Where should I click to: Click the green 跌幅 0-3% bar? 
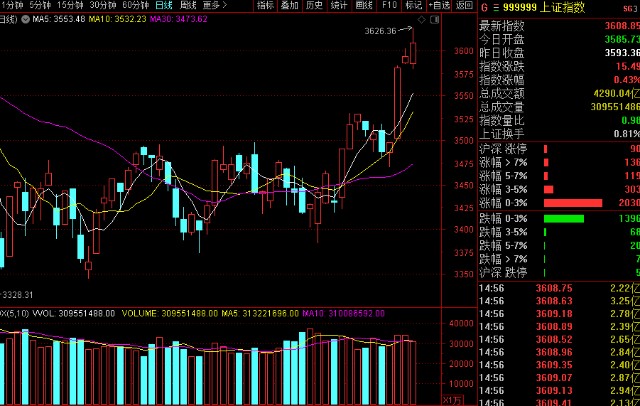pos(564,219)
